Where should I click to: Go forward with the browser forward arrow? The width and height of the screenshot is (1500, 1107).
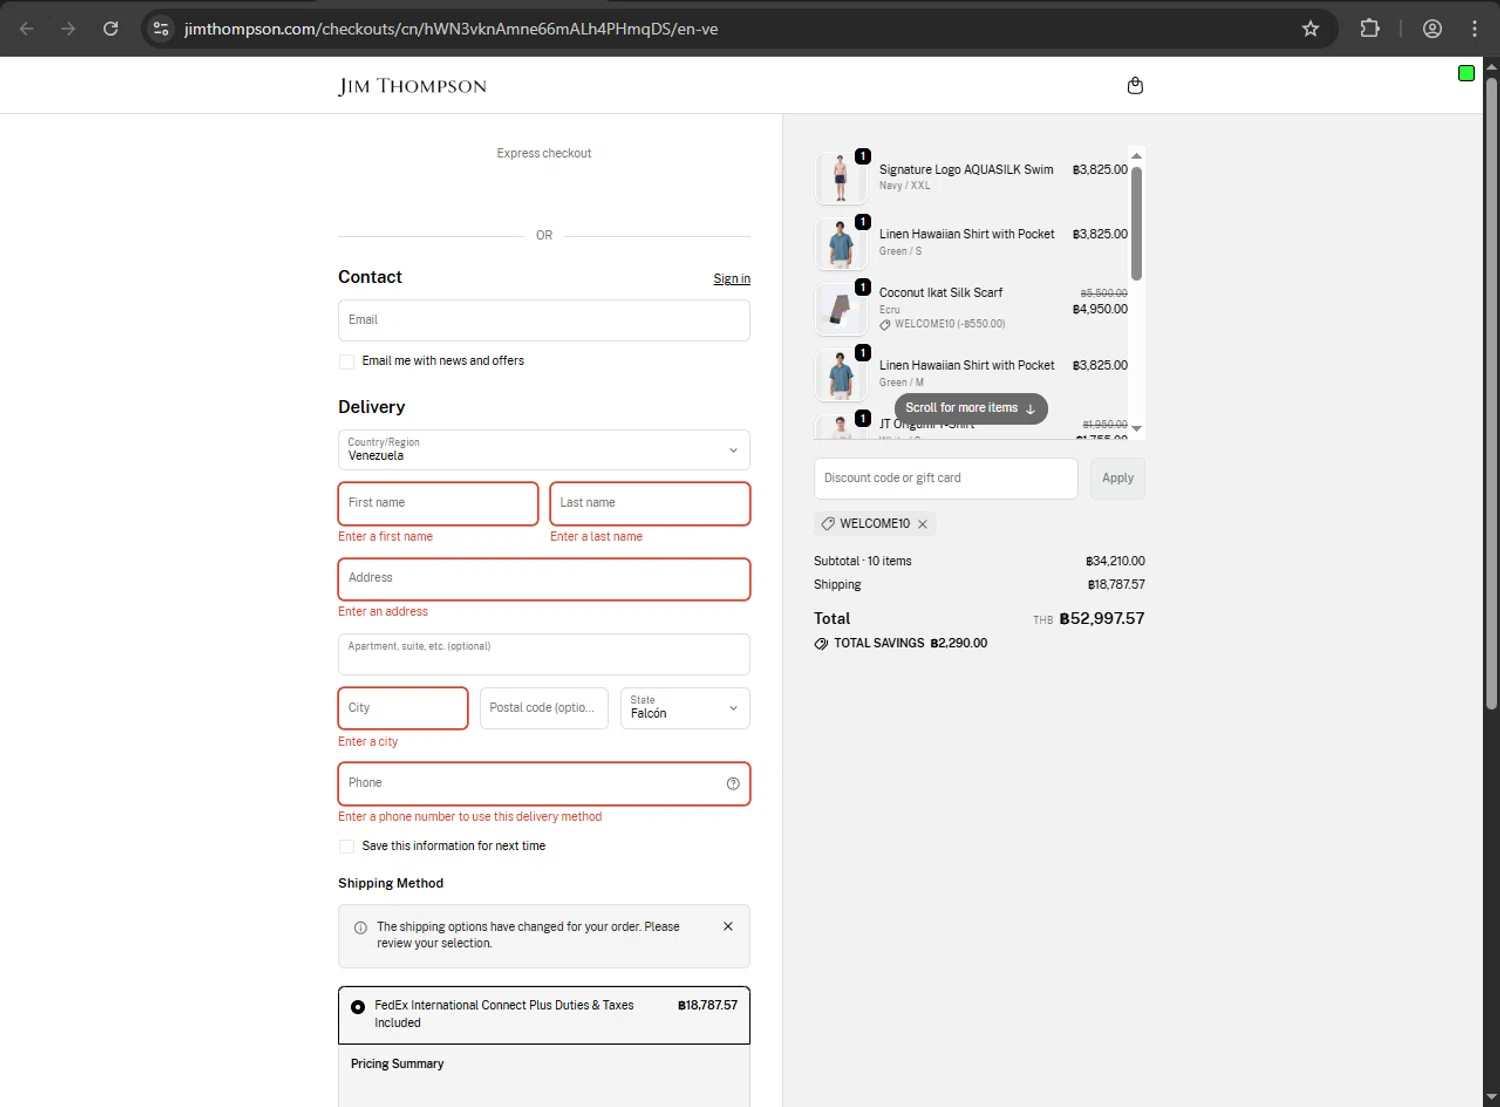[68, 29]
